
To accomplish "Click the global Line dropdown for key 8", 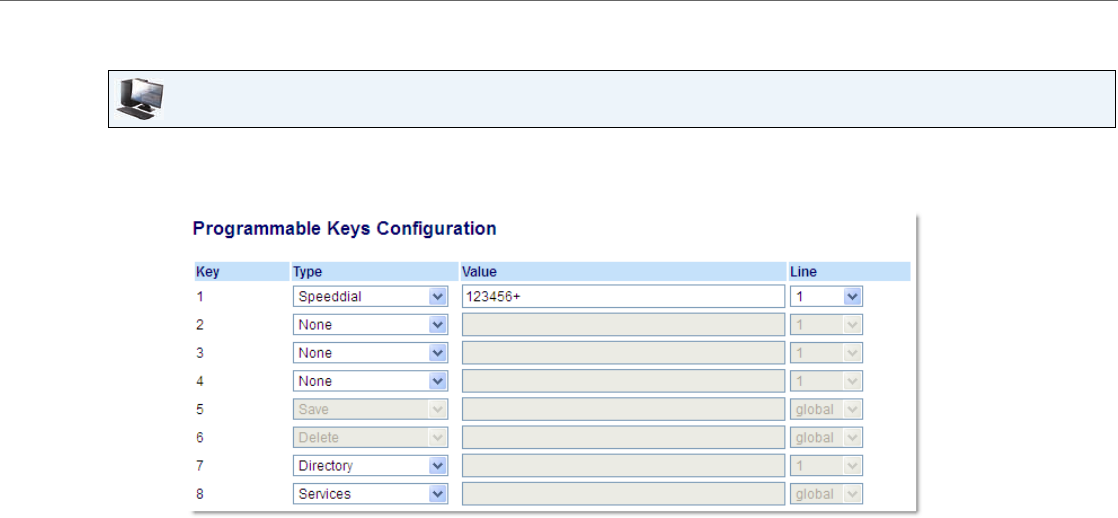I will [x=826, y=494].
